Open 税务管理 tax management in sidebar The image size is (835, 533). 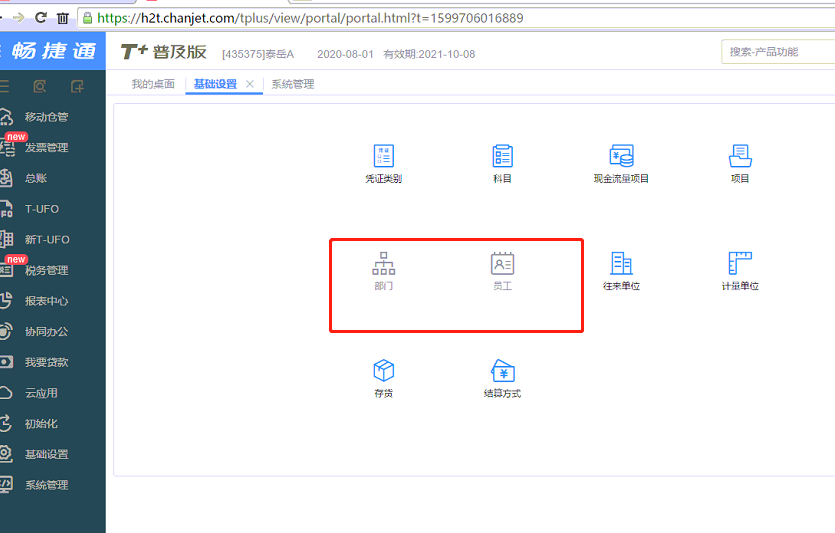click(46, 270)
